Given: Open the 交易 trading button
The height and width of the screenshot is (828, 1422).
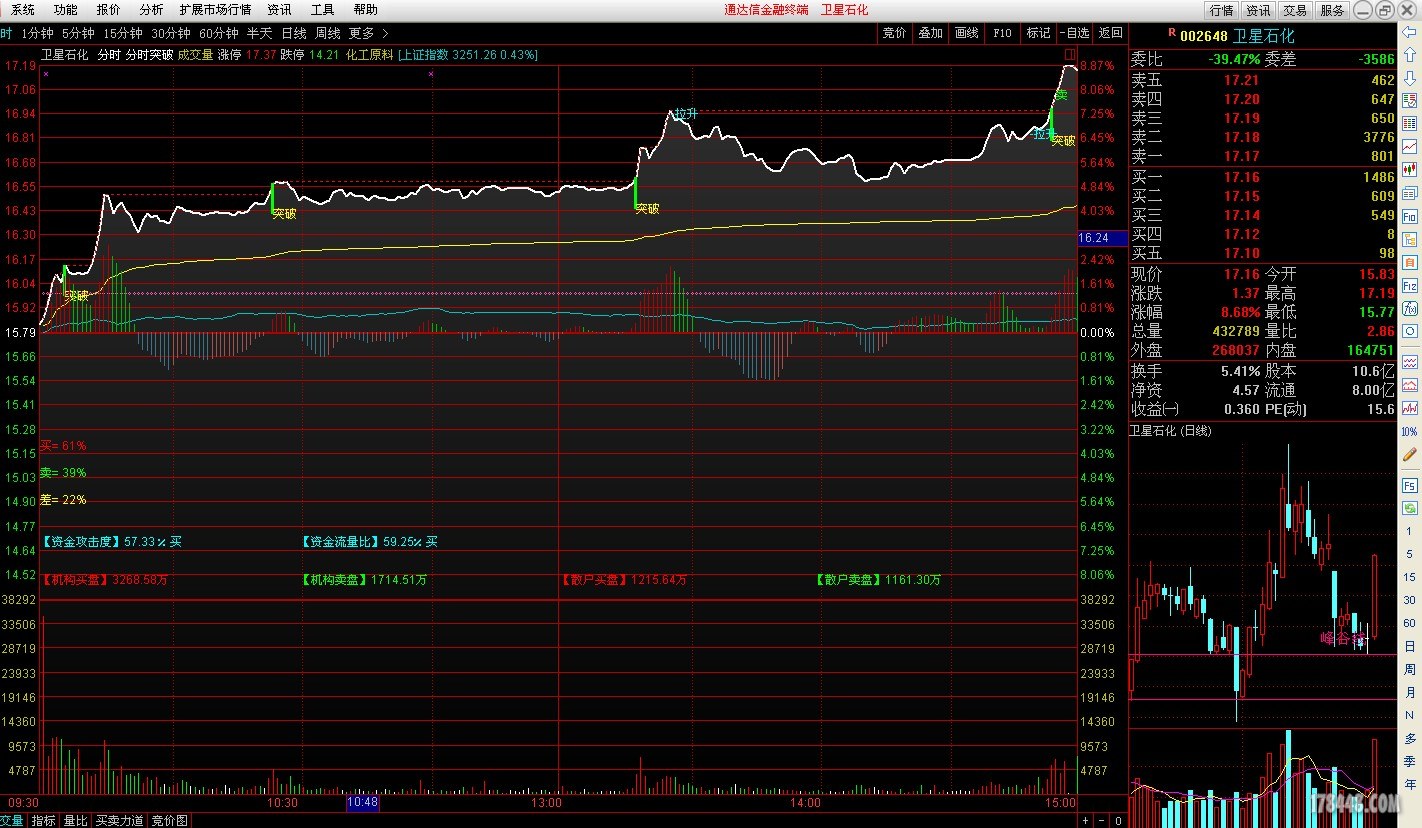Looking at the screenshot, I should coord(1295,10).
